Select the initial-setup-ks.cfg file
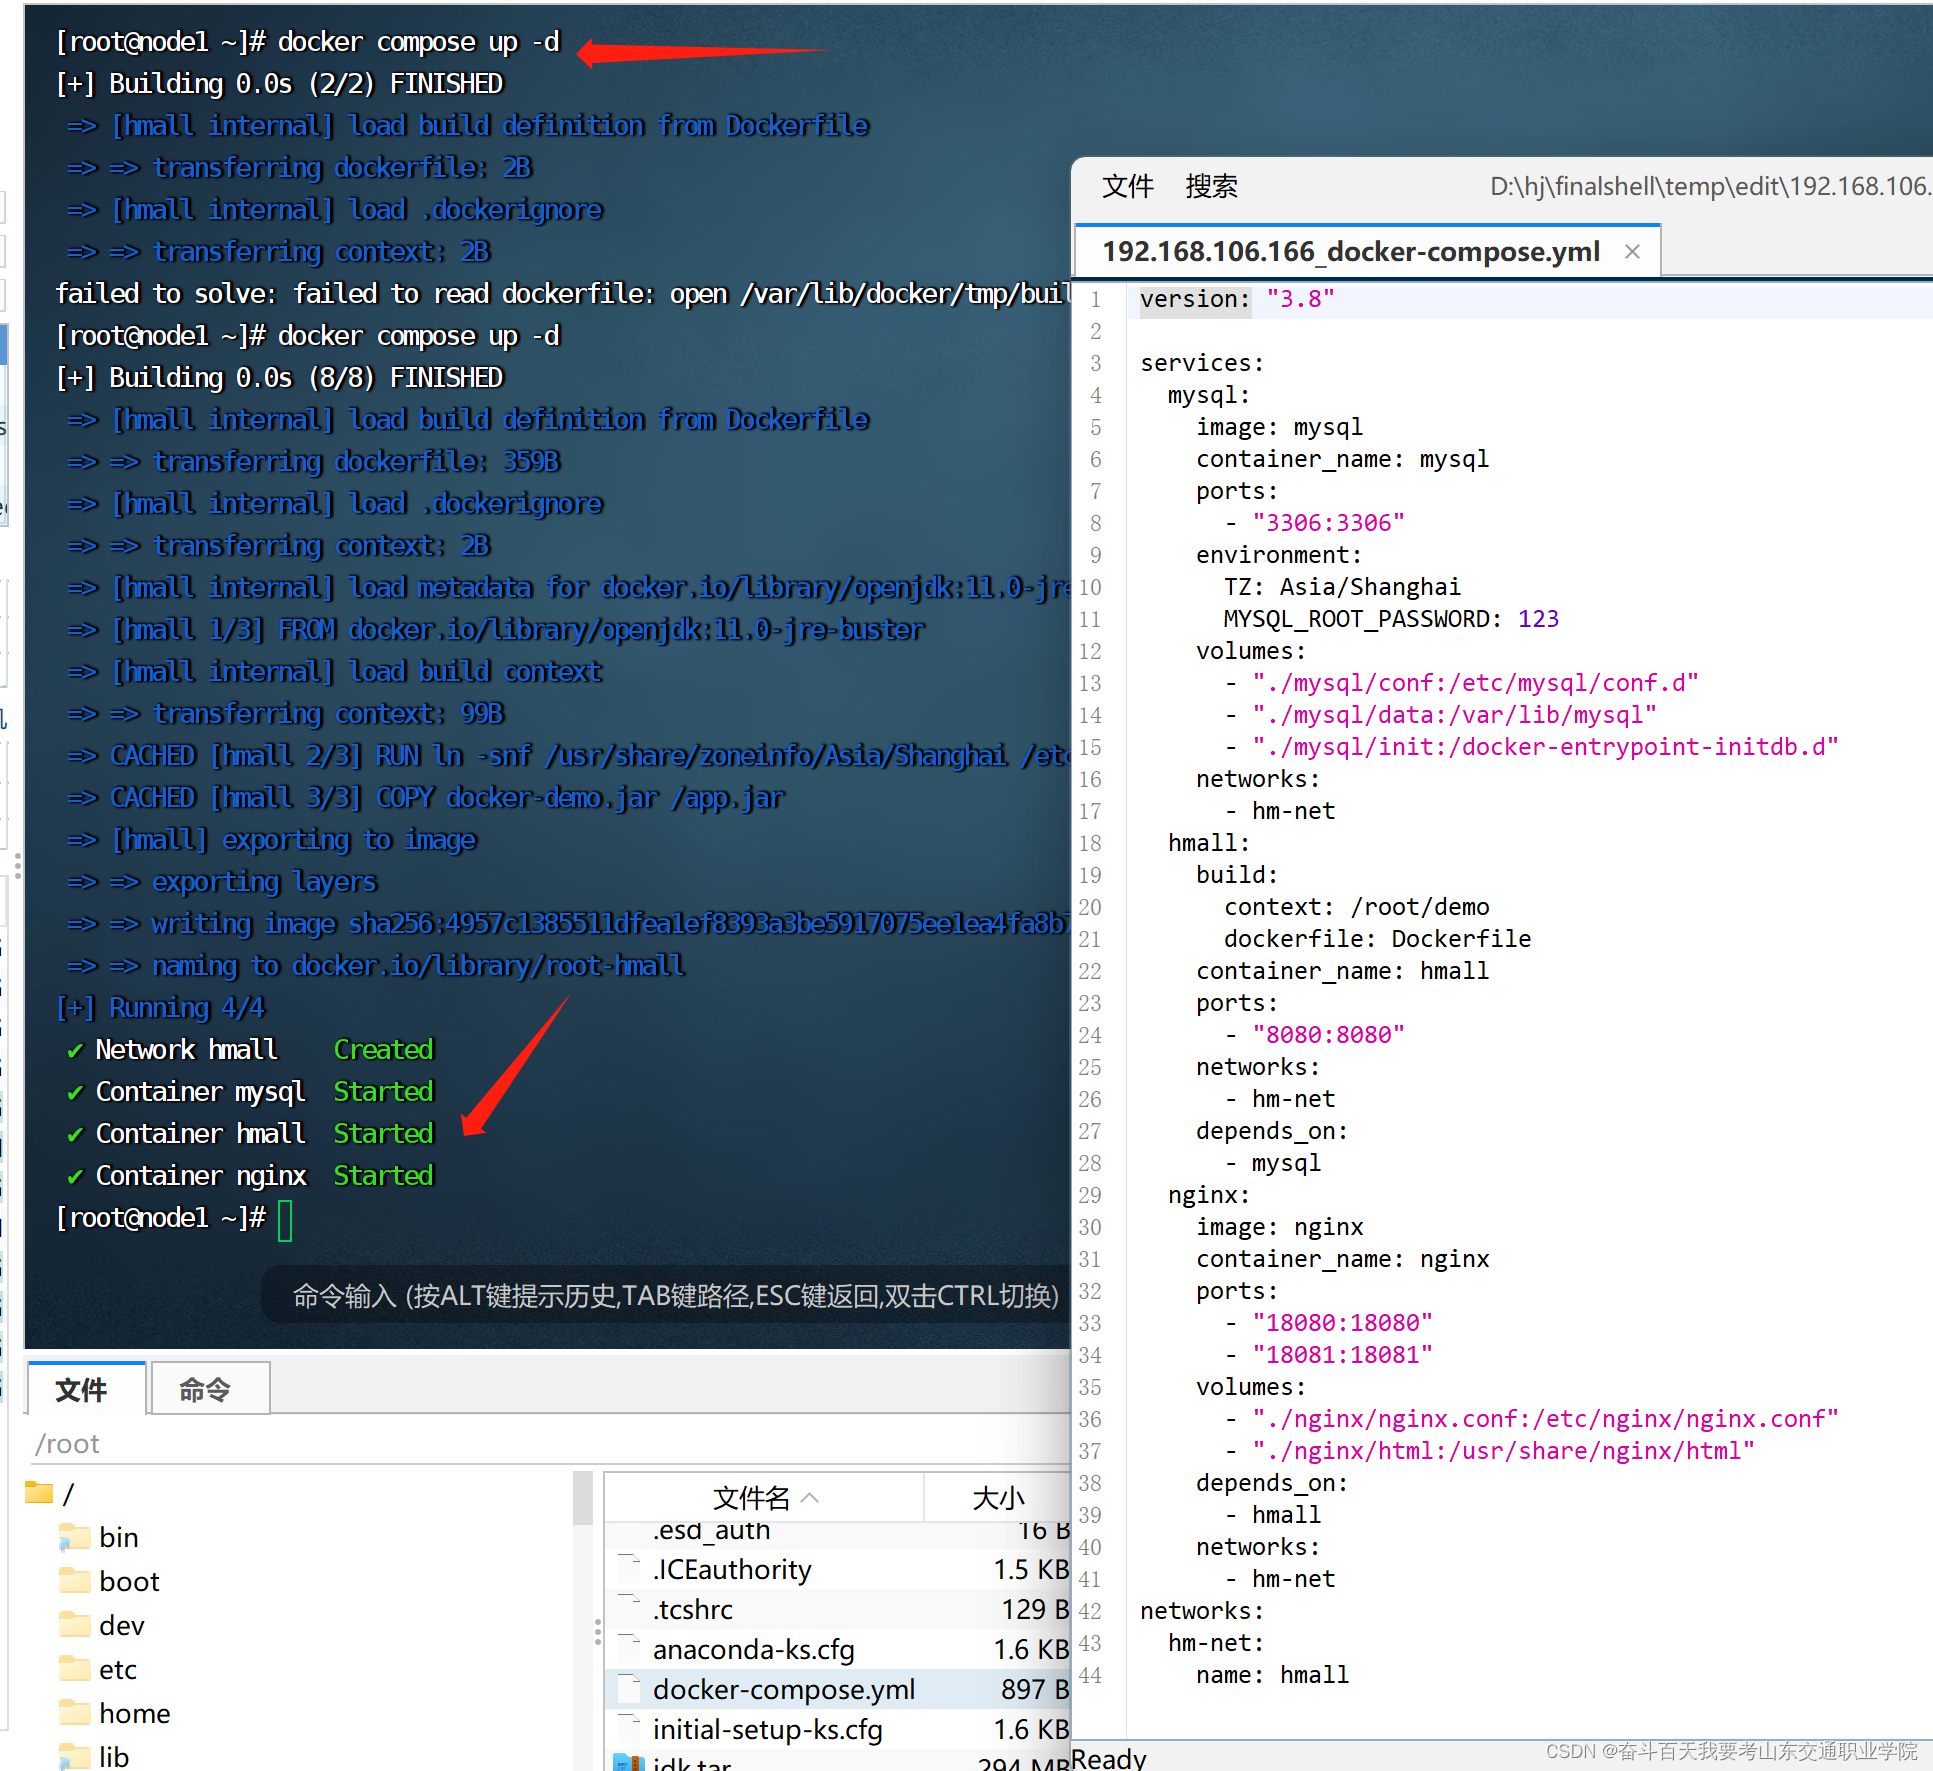Screen dimensions: 1933x1771 point(767,1729)
